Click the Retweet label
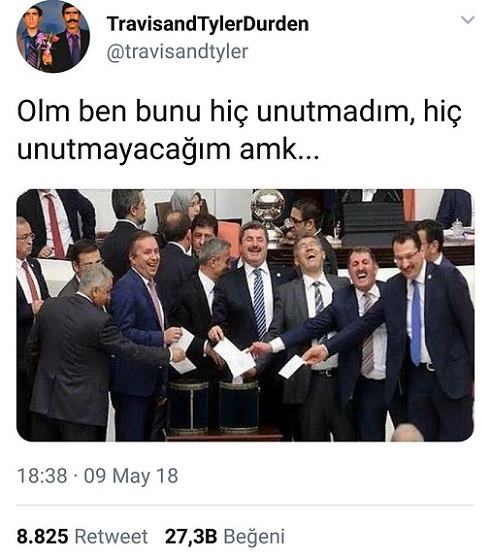The width and height of the screenshot is (491, 559). (111, 537)
